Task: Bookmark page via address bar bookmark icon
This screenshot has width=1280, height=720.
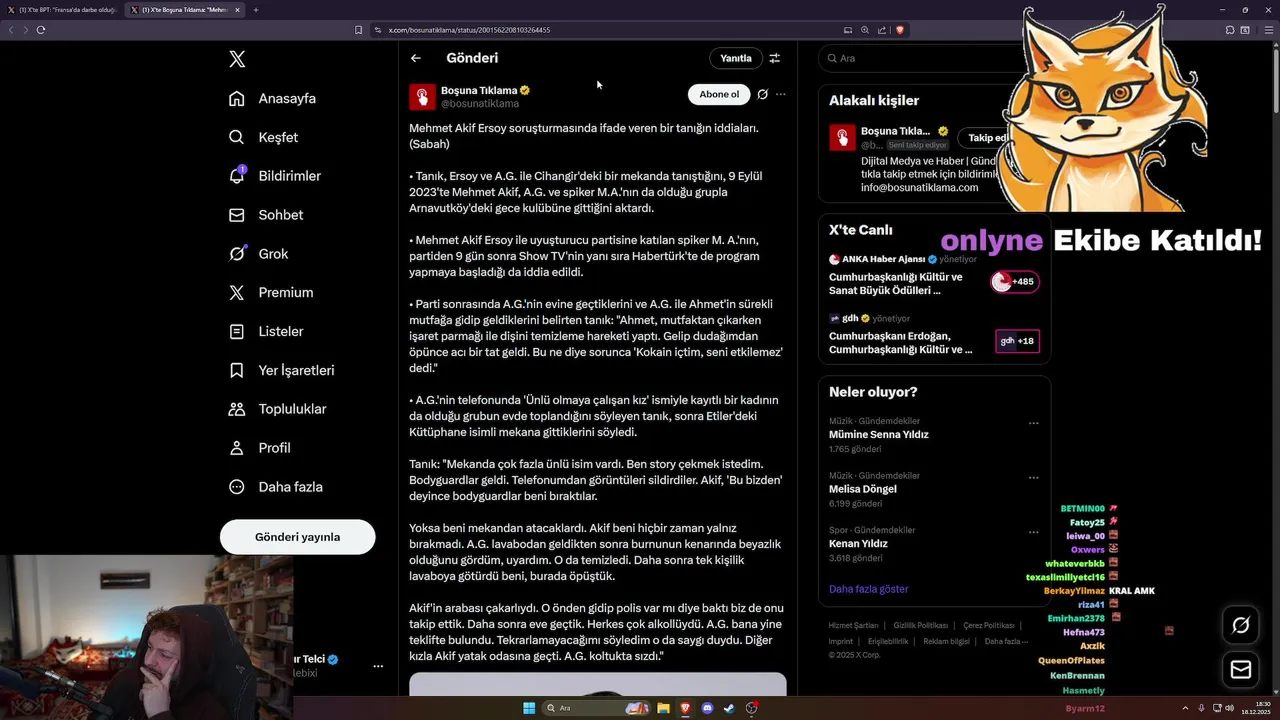Action: 358,30
